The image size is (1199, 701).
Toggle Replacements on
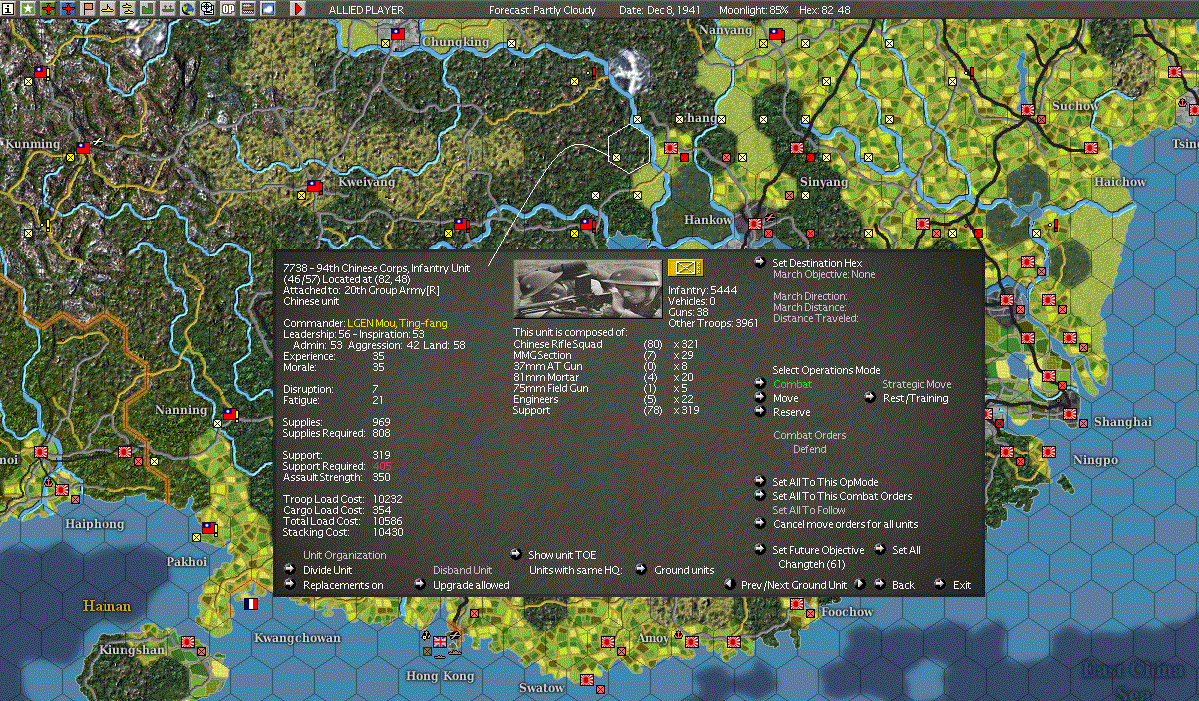coord(343,585)
